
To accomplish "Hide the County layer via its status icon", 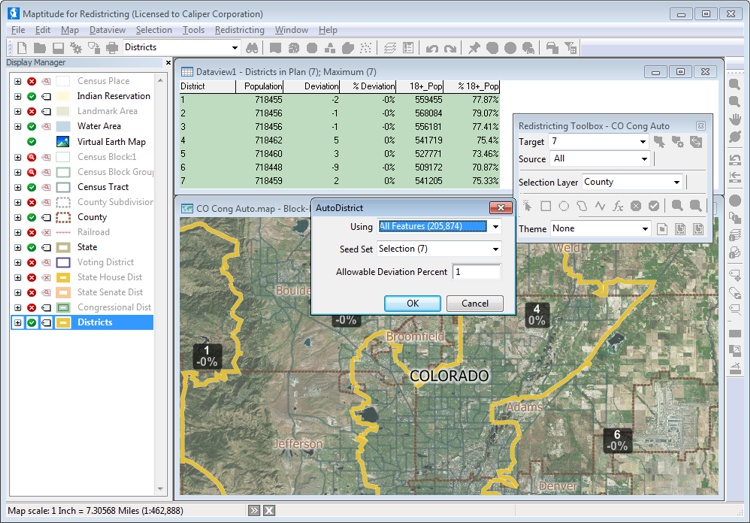I will [x=32, y=217].
